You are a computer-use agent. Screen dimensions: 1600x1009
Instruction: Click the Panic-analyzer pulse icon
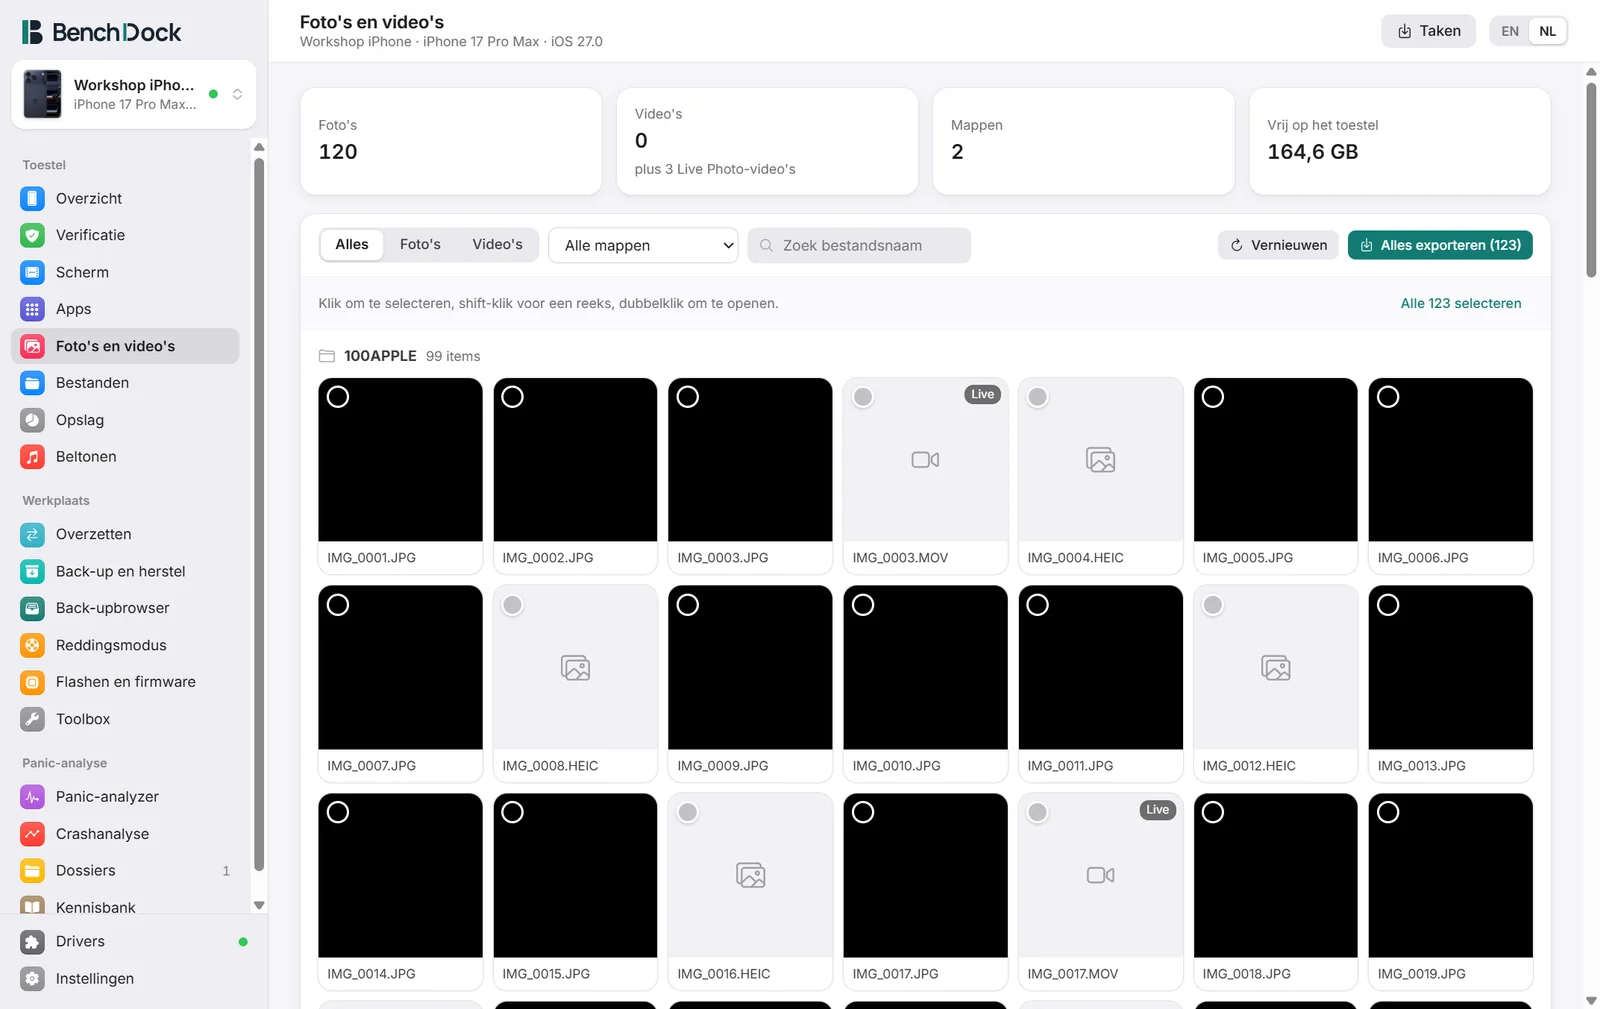[x=32, y=797]
